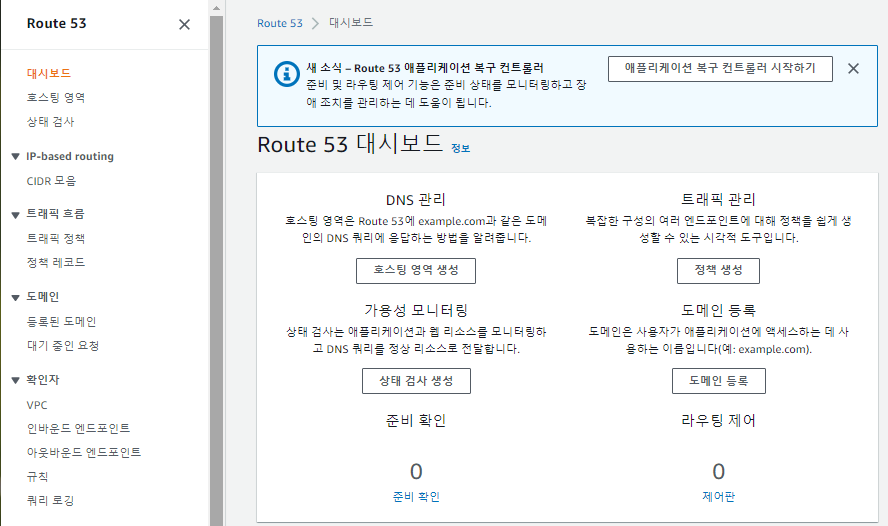Go to 규칙 in the sidebar
Image resolution: width=888 pixels, height=526 pixels.
point(37,476)
